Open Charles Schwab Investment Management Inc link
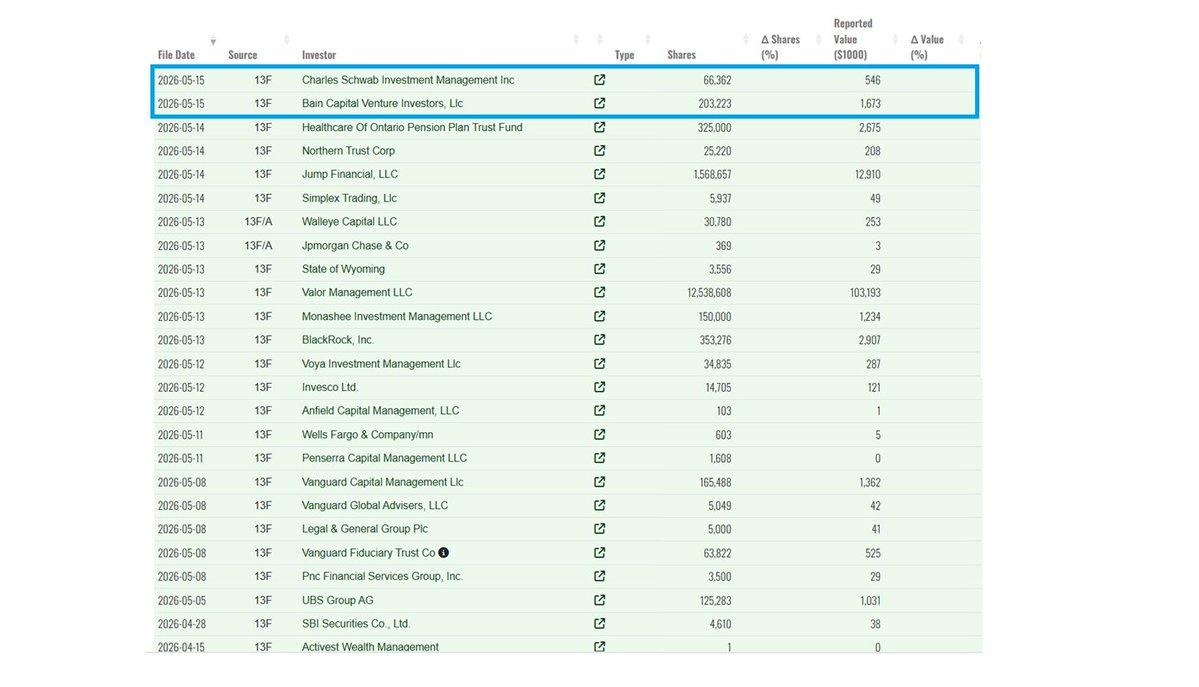Viewport: 1199px width, 687px height. pyautogui.click(x=408, y=80)
